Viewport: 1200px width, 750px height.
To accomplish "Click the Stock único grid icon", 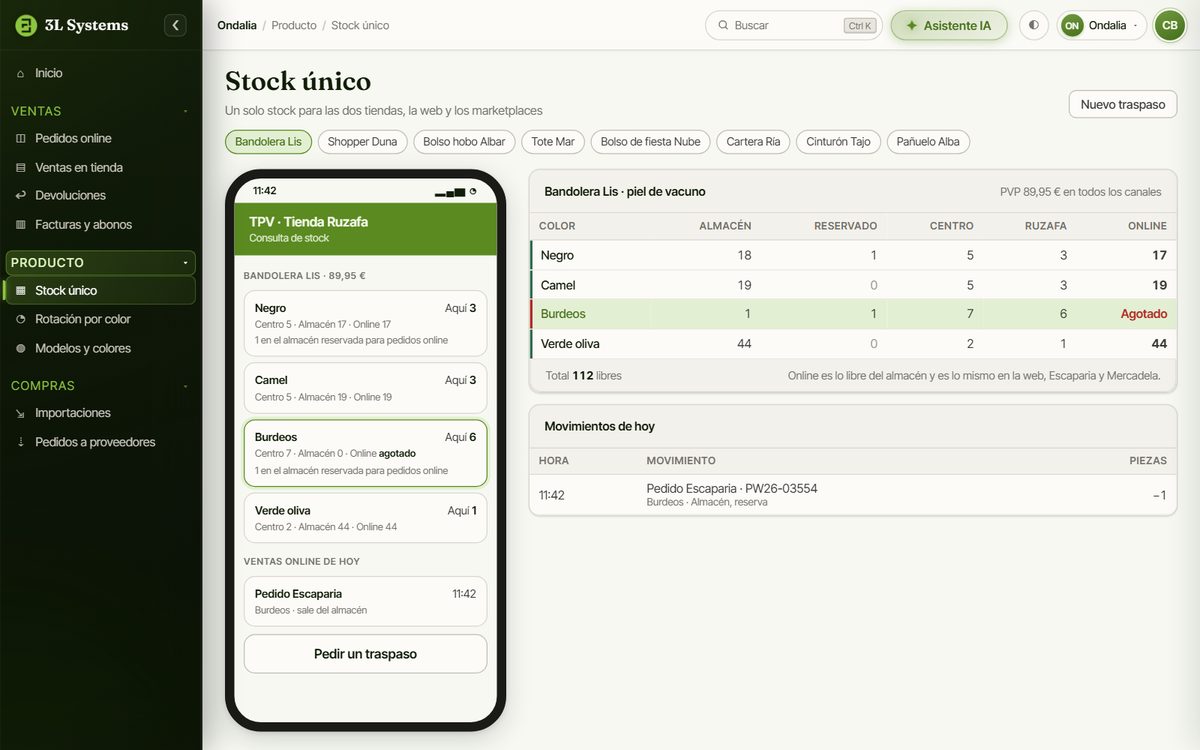I will click(21, 290).
